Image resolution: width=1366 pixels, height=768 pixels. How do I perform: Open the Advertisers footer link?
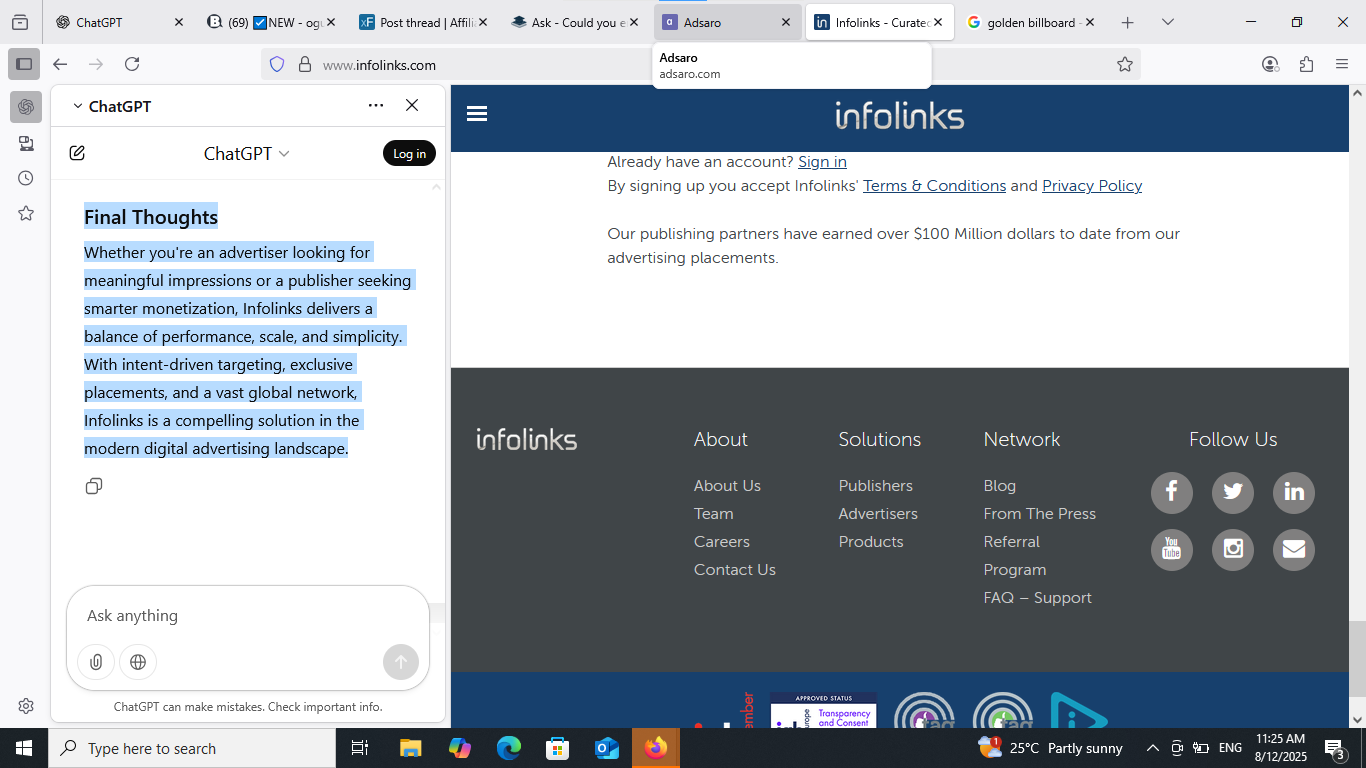tap(878, 514)
